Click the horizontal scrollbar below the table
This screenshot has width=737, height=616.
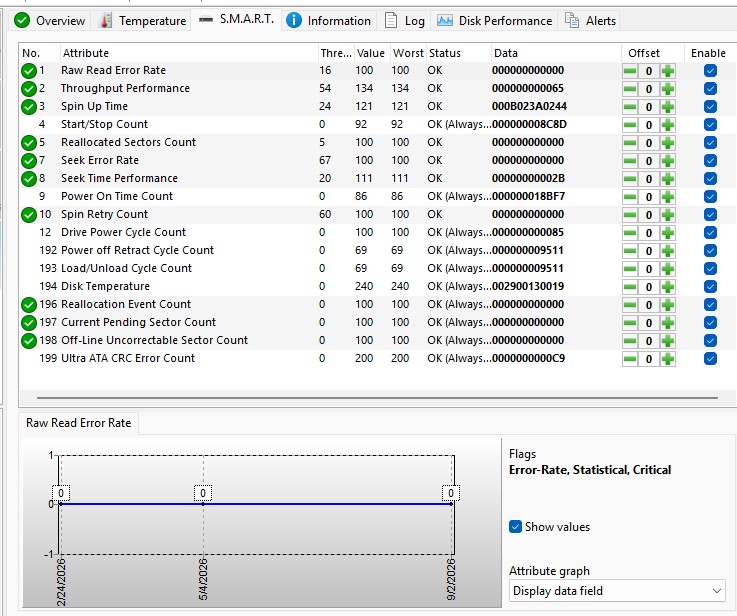point(377,398)
